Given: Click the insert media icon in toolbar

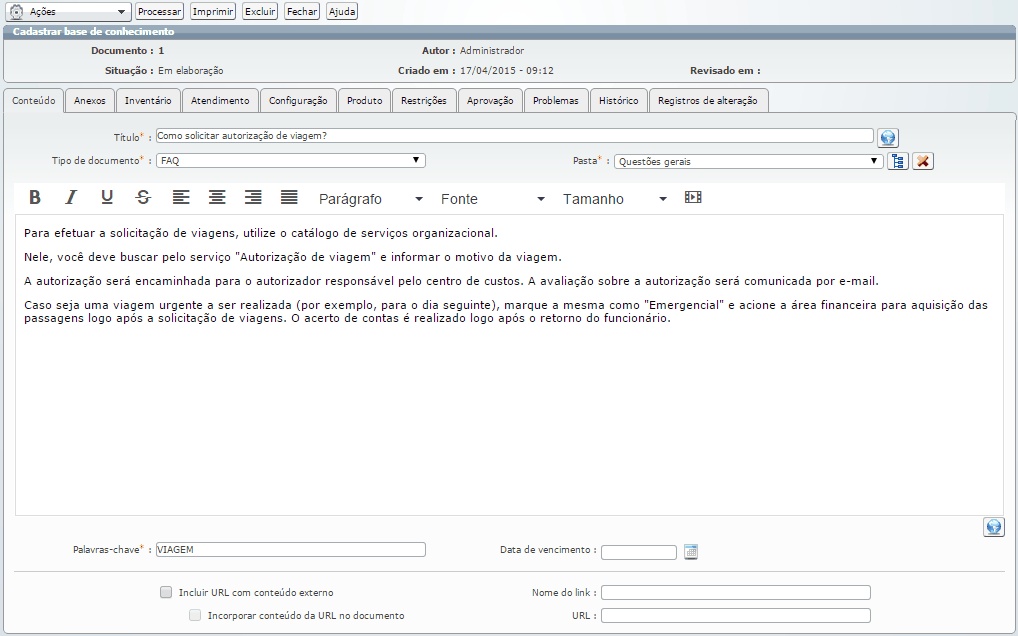Looking at the screenshot, I should [693, 197].
